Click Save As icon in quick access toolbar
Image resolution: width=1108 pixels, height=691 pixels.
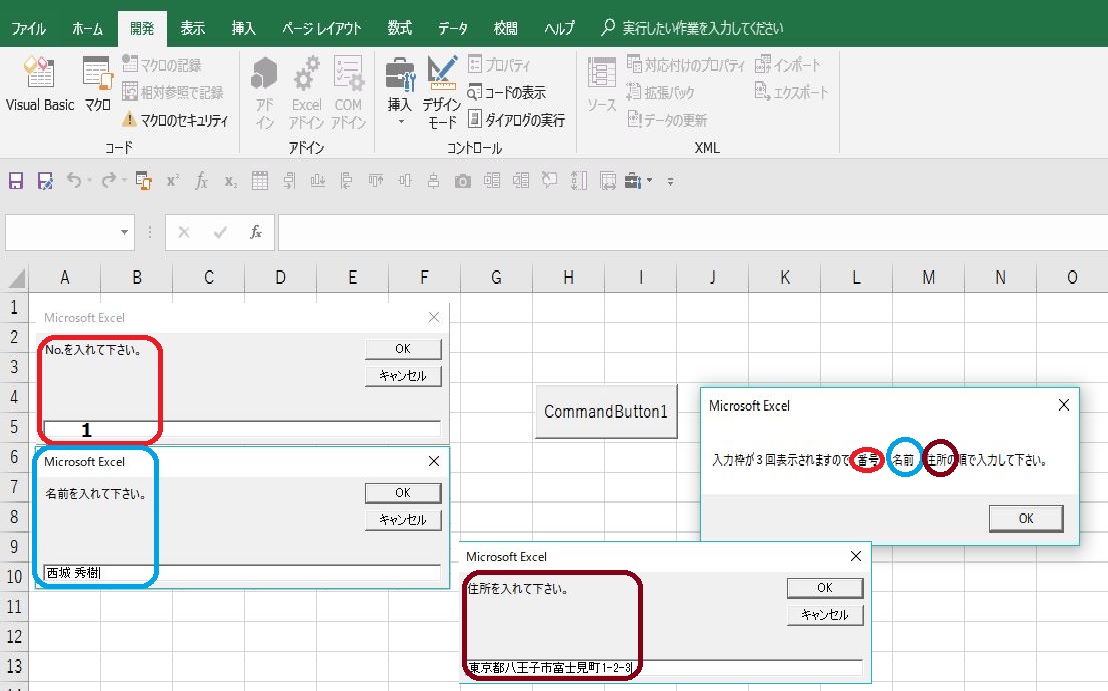[x=45, y=181]
